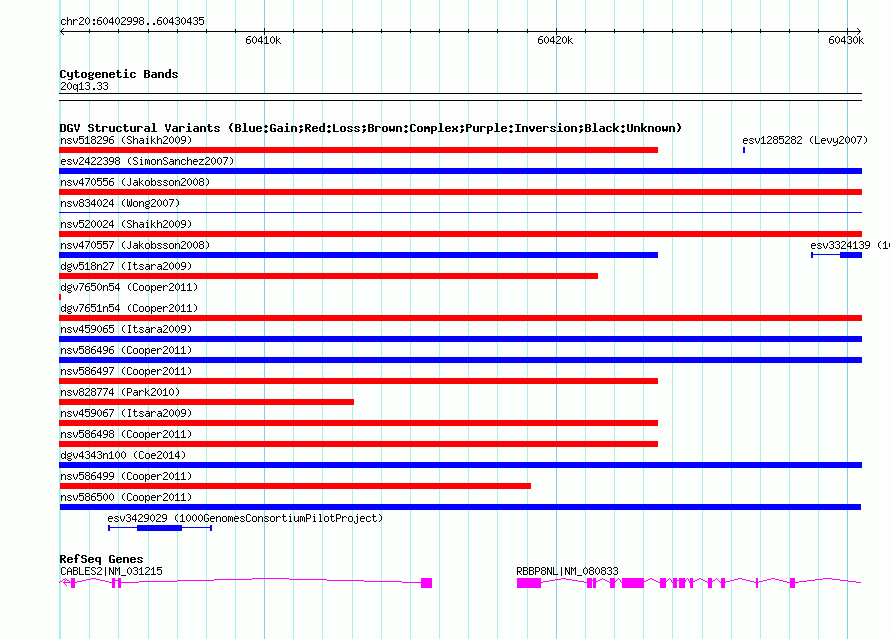
Task: Click the RBBP8NL first large exon block
Action: [x=529, y=583]
